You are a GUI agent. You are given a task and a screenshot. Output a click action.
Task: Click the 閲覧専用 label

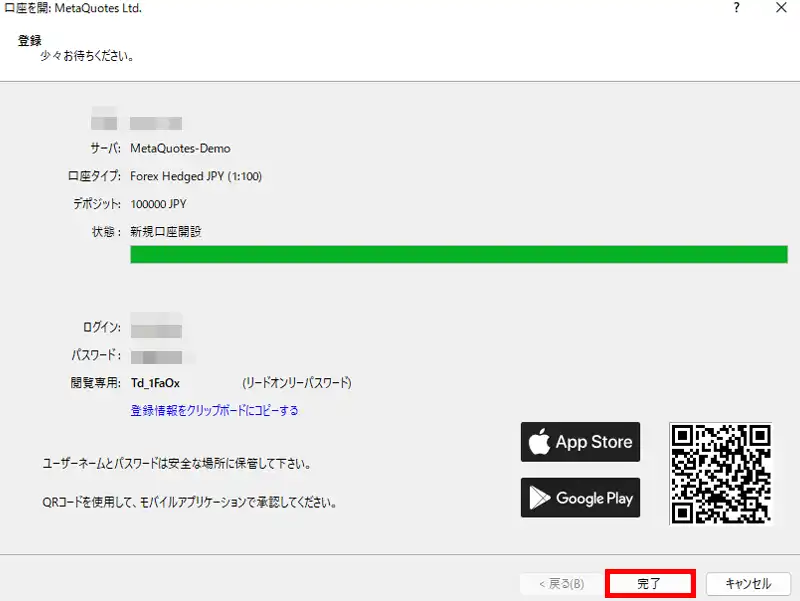[96, 383]
